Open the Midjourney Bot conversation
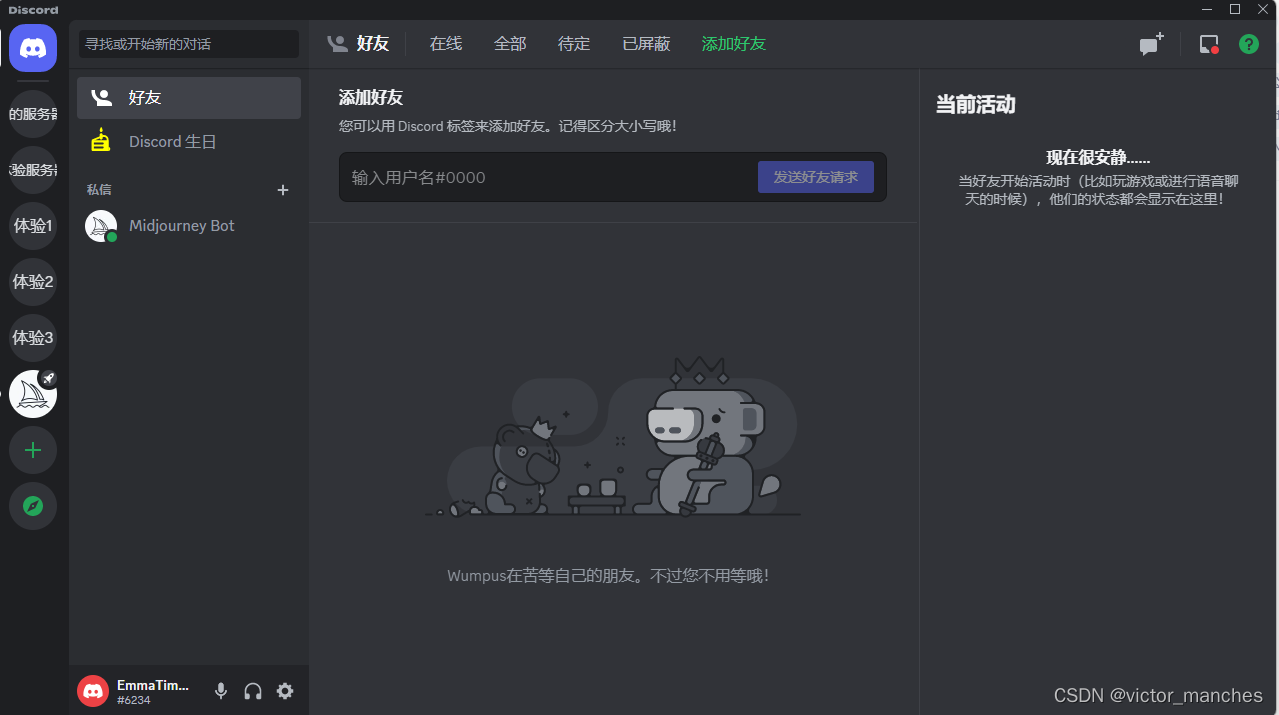1279x715 pixels. click(x=189, y=226)
